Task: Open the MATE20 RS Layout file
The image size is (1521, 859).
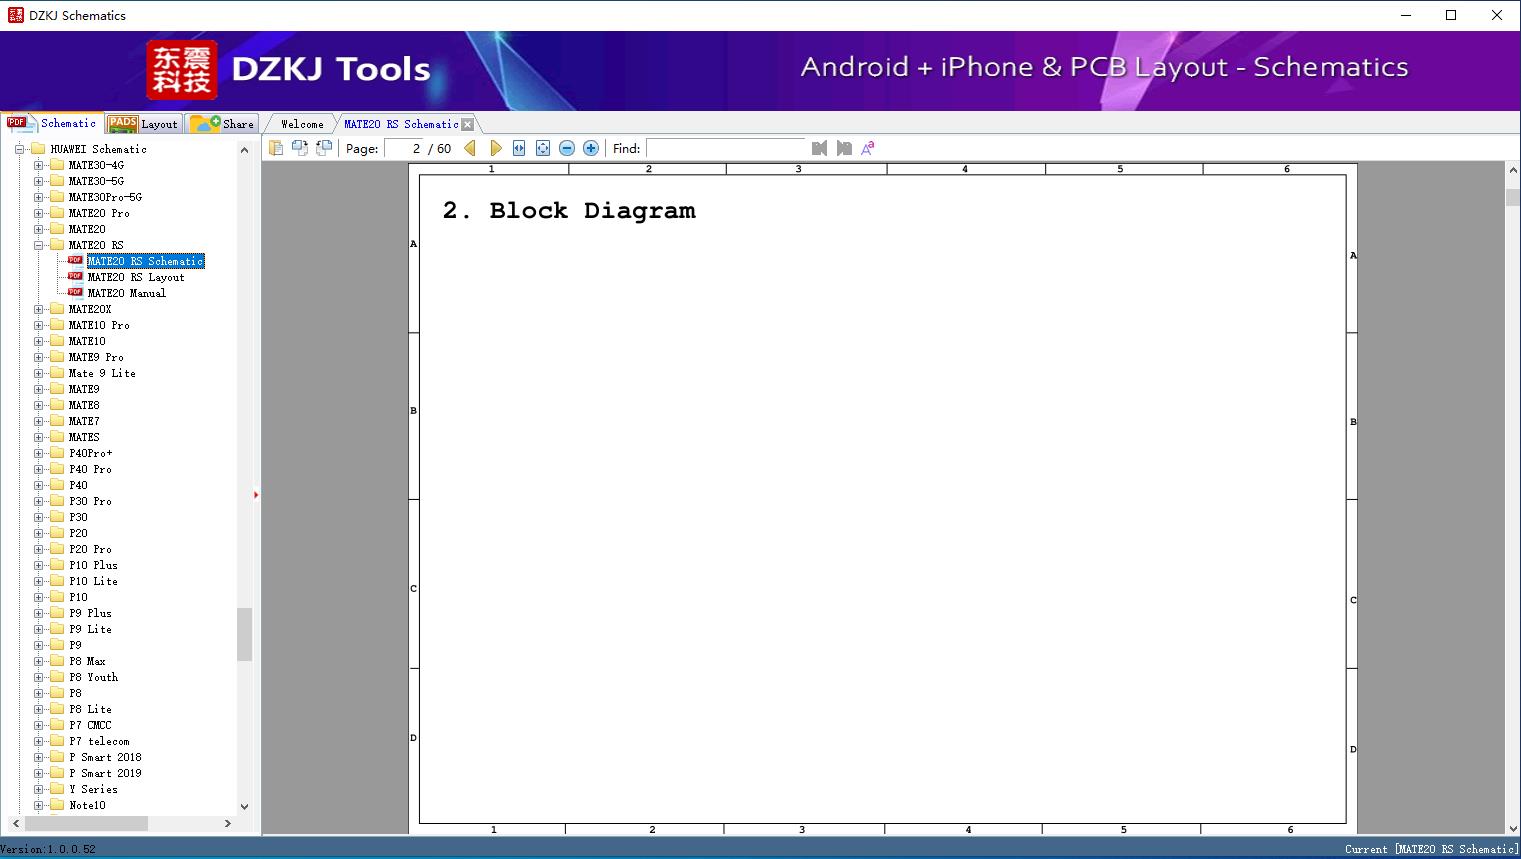Action: coord(136,277)
